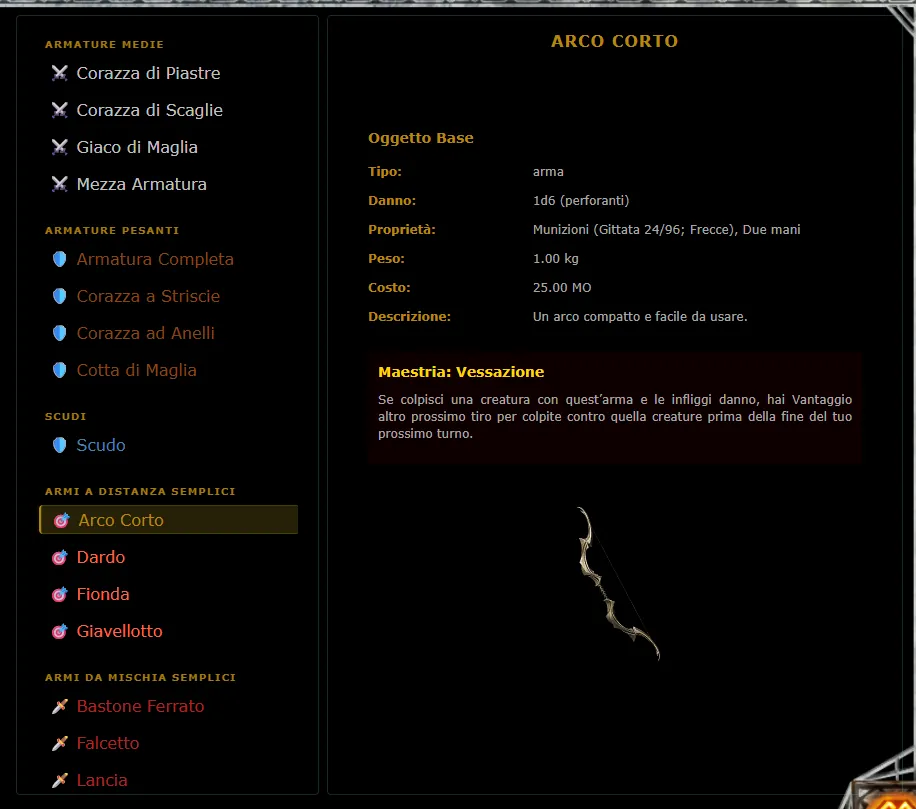The width and height of the screenshot is (916, 809).
Task: Click the dagger icon beside Falcetto
Action: pos(60,743)
